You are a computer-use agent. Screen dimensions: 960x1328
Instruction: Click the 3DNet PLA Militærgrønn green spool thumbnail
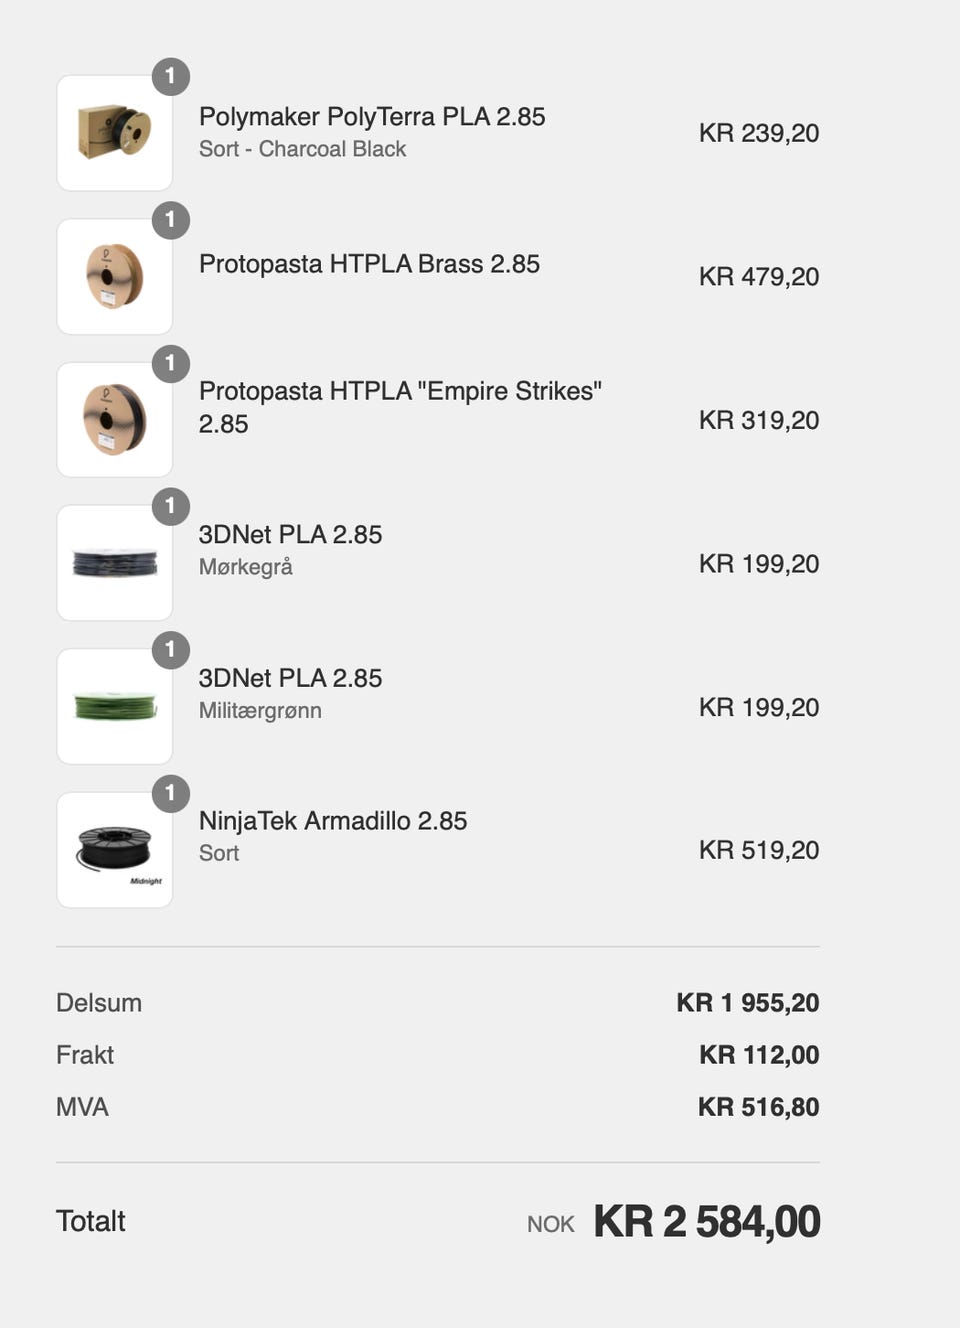point(114,707)
